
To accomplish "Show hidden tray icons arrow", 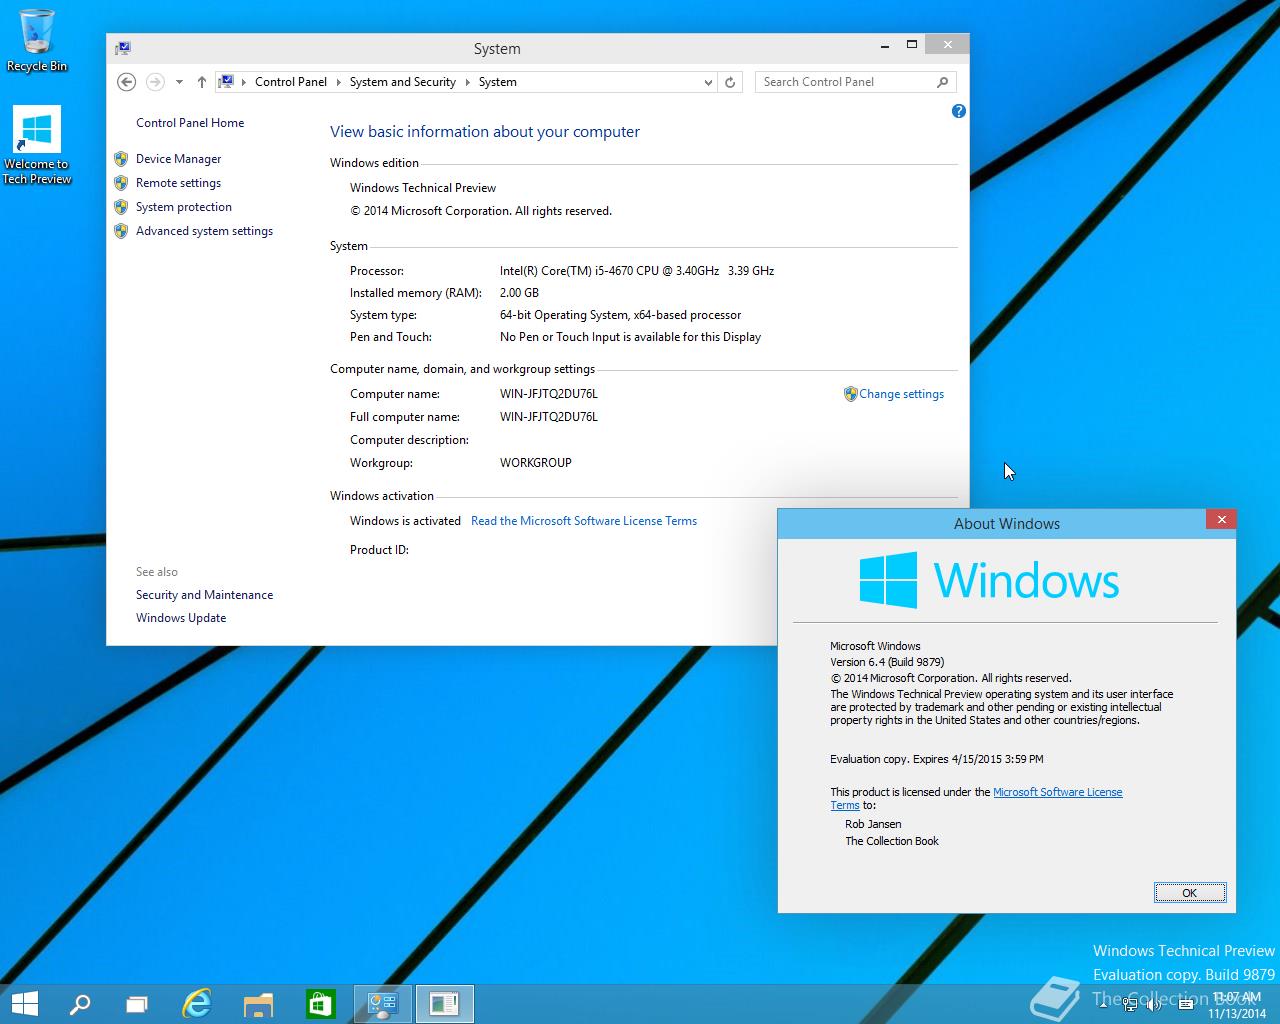I will 1103,1004.
